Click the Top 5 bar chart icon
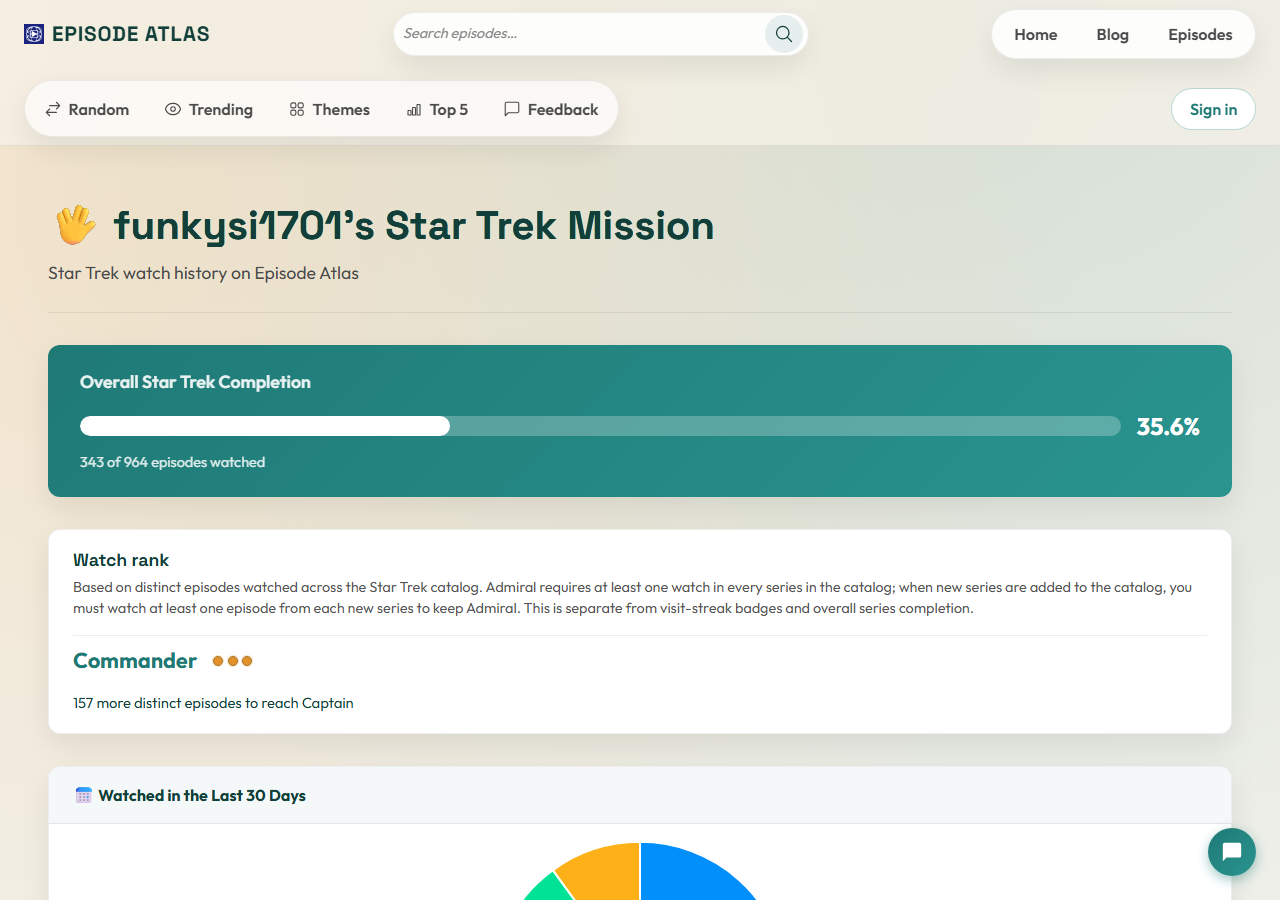Image resolution: width=1280 pixels, height=900 pixels. 414,109
